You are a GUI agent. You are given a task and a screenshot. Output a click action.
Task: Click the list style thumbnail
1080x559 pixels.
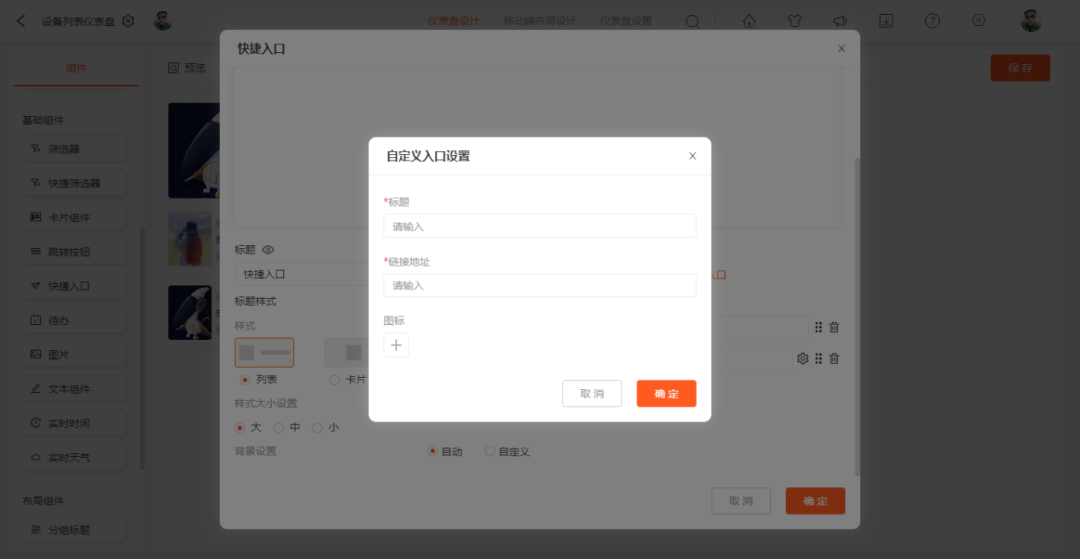click(x=264, y=352)
